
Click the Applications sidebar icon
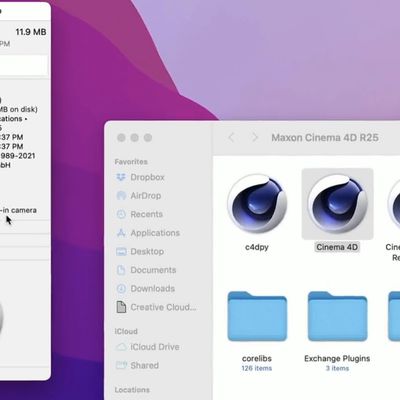pyautogui.click(x=121, y=233)
